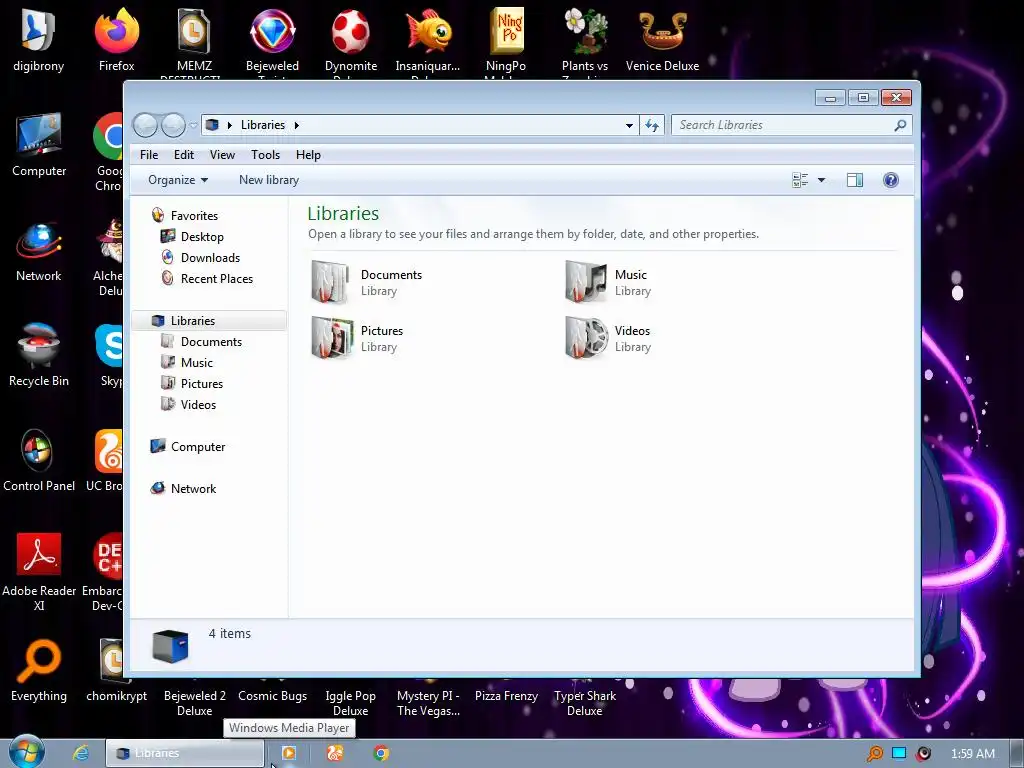This screenshot has height=768, width=1024.
Task: Open the Documents library icon
Action: pyautogui.click(x=330, y=282)
